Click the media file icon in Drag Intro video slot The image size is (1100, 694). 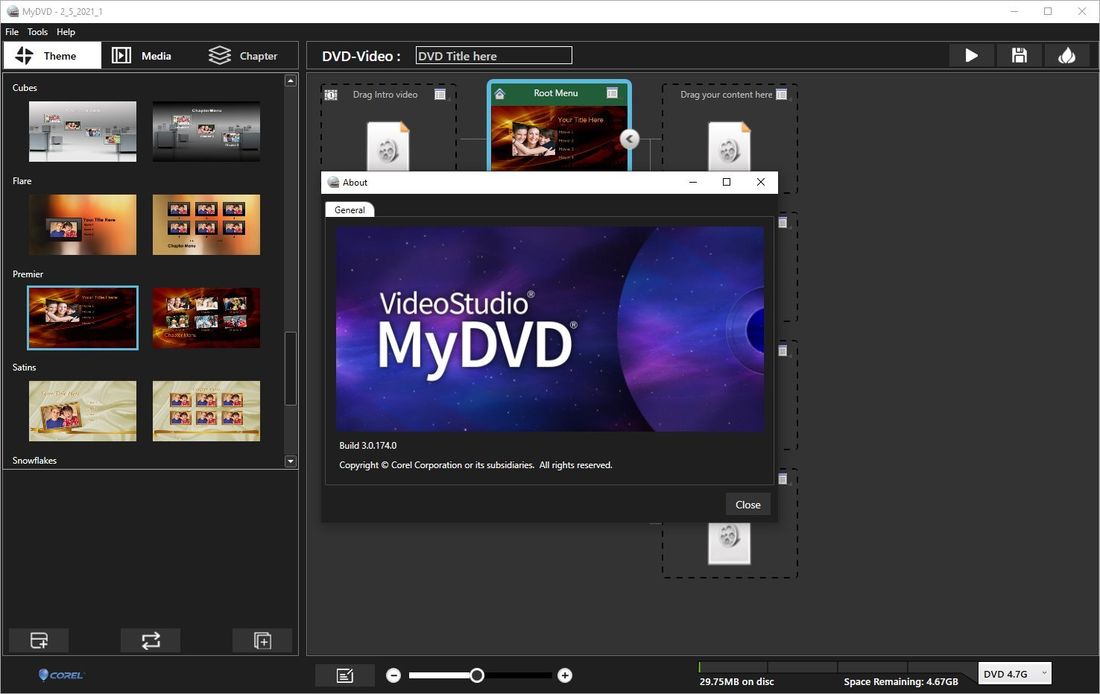tap(388, 146)
